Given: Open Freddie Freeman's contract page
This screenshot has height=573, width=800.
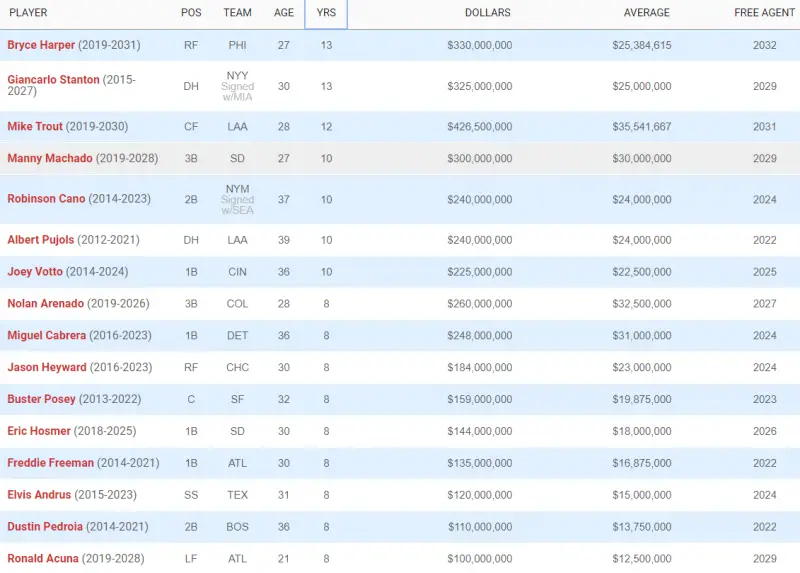Looking at the screenshot, I should 50,463.
